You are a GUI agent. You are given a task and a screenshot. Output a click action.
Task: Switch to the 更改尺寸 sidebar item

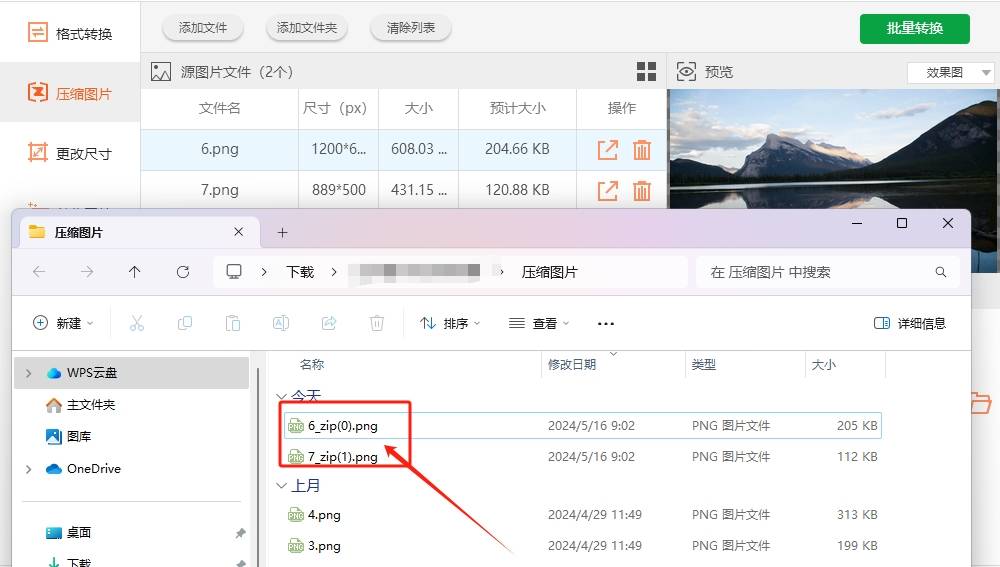coord(70,153)
